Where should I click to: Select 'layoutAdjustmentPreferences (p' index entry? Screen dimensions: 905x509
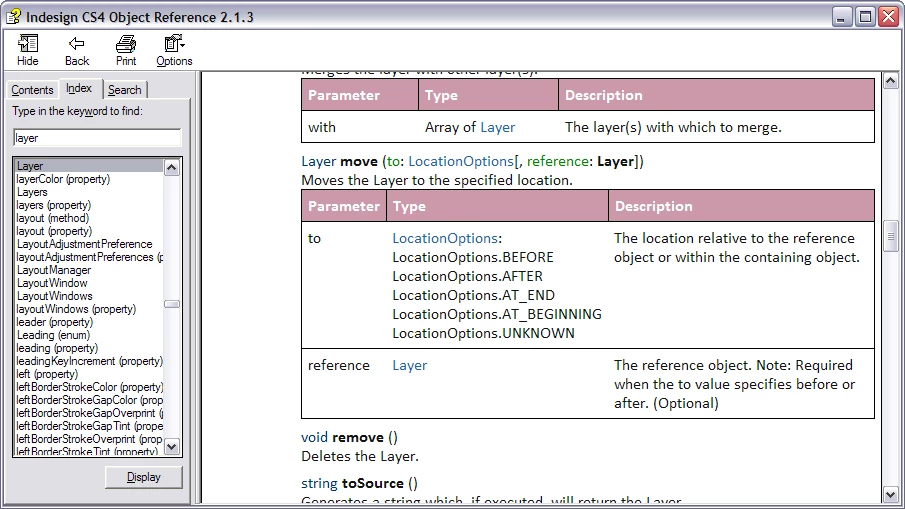tap(89, 257)
